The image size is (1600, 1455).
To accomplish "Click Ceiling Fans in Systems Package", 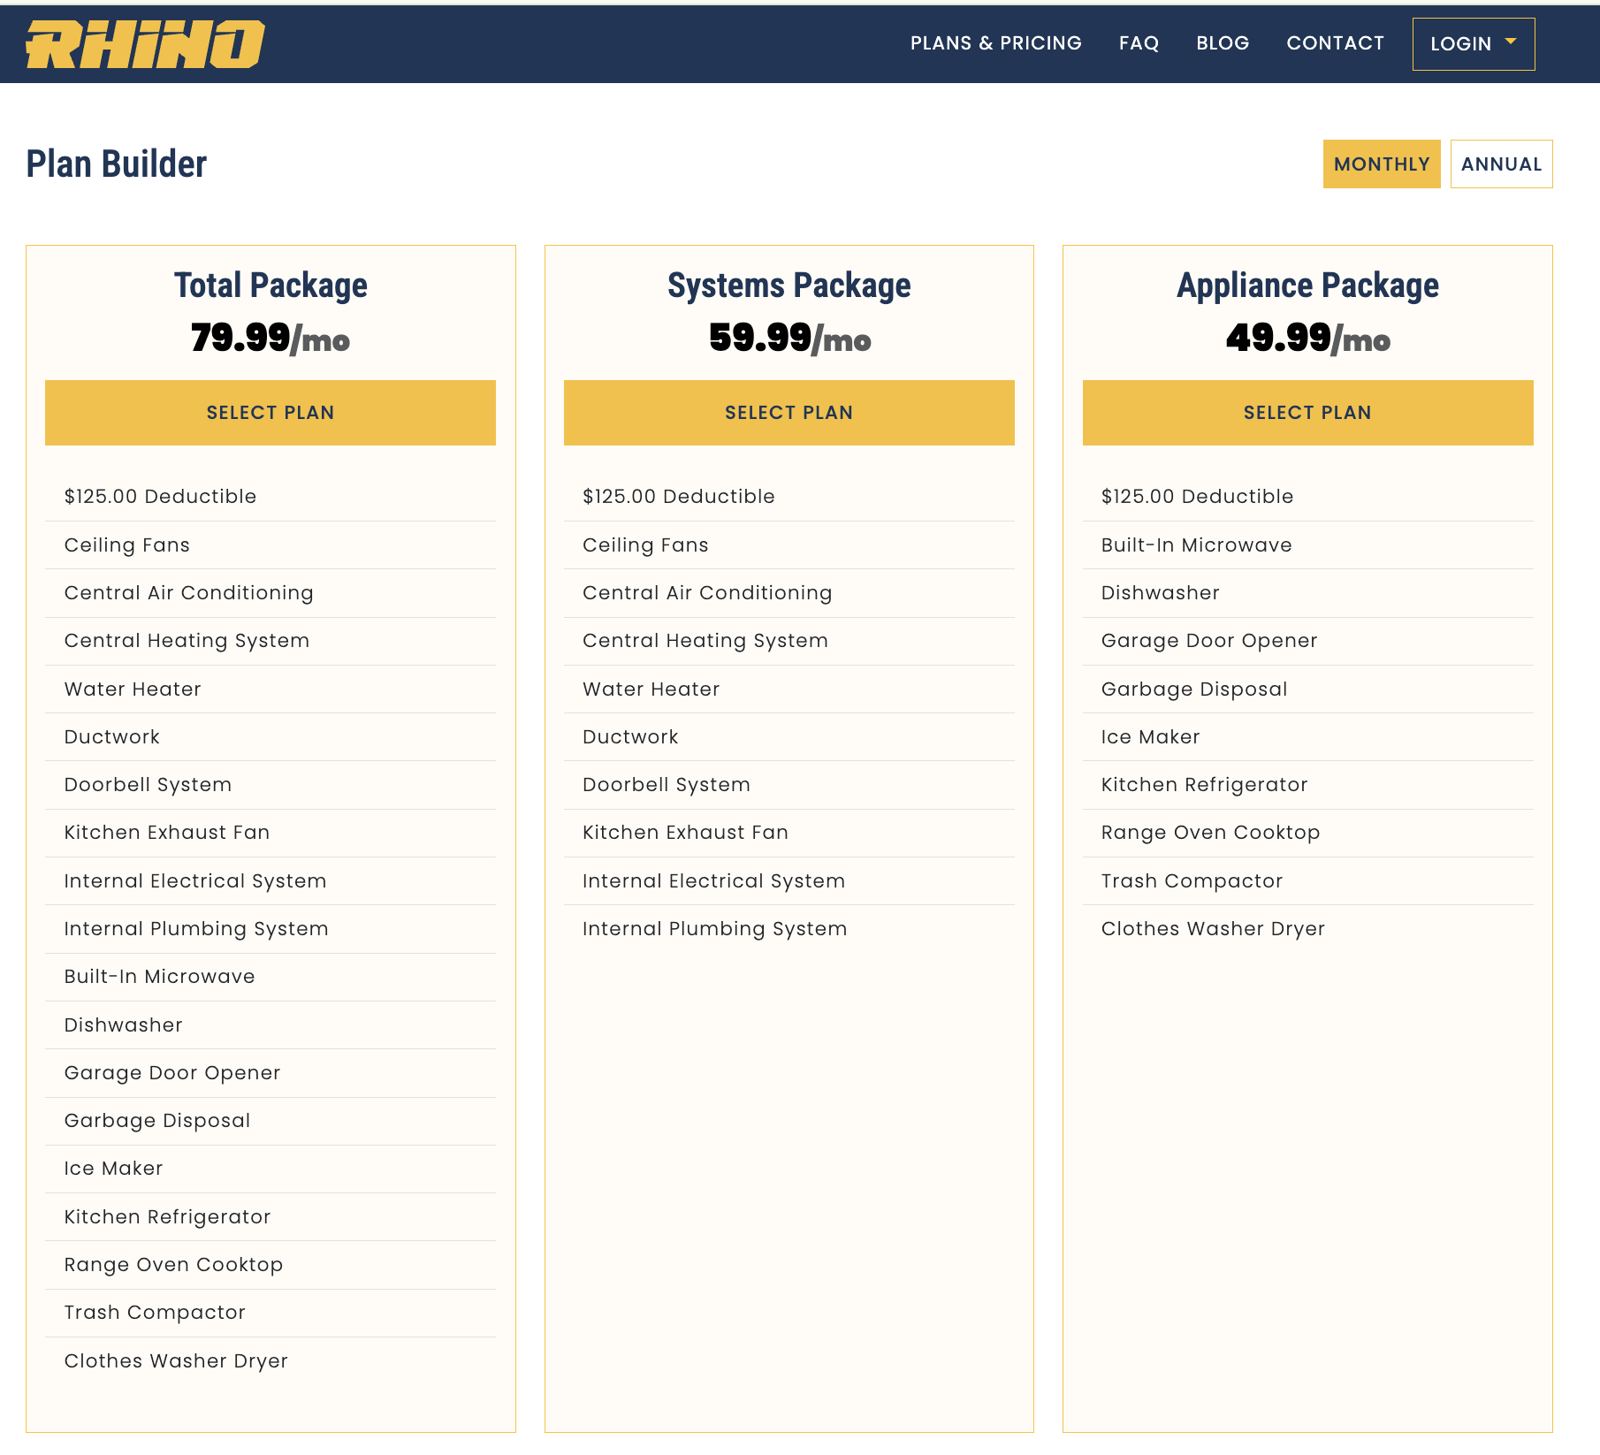I will [789, 545].
